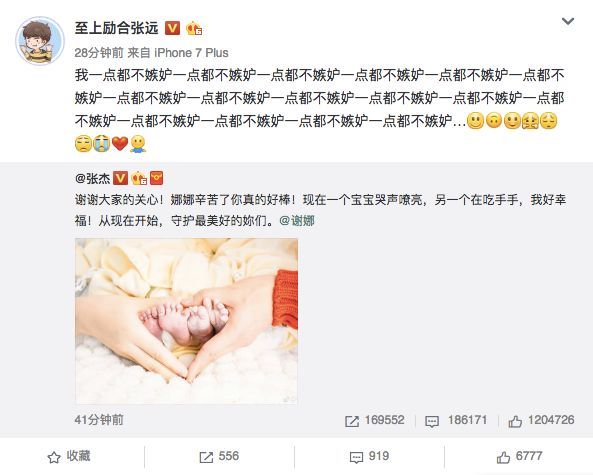Open the original post's 41分钟前 timestamp
The height and width of the screenshot is (475, 593).
[99, 420]
